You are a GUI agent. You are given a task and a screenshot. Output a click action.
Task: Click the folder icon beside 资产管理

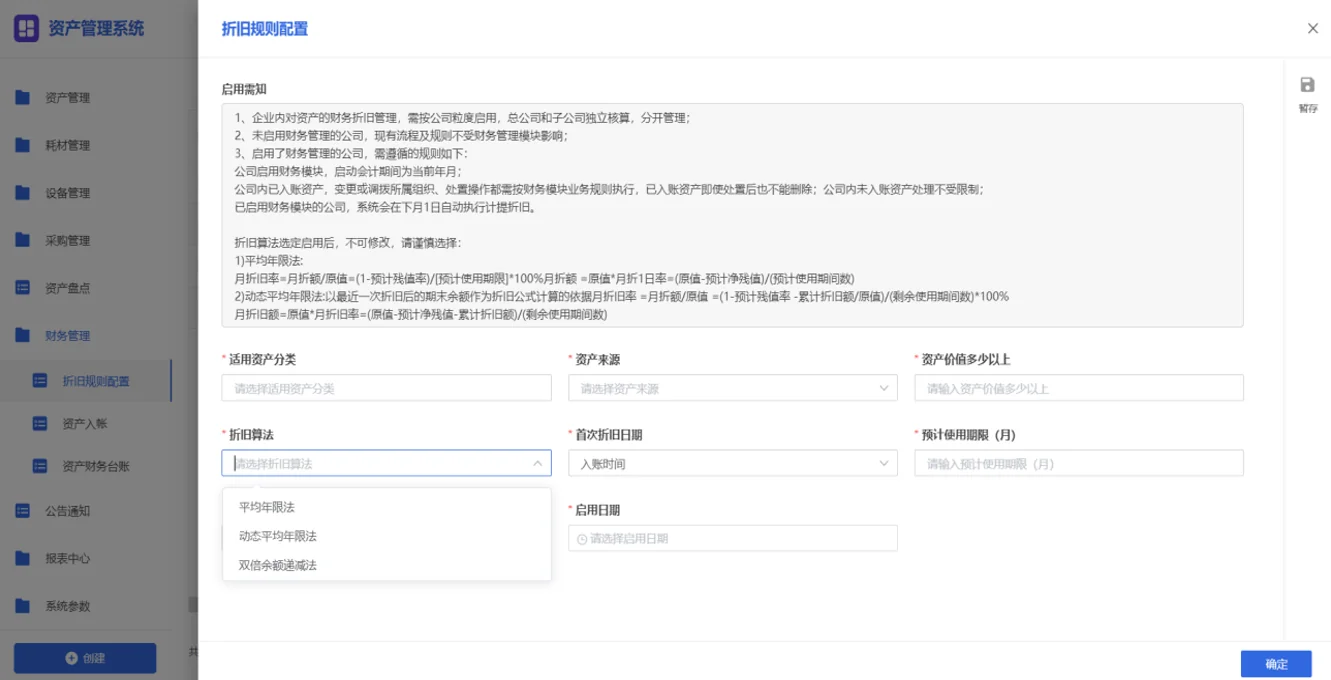pyautogui.click(x=23, y=98)
